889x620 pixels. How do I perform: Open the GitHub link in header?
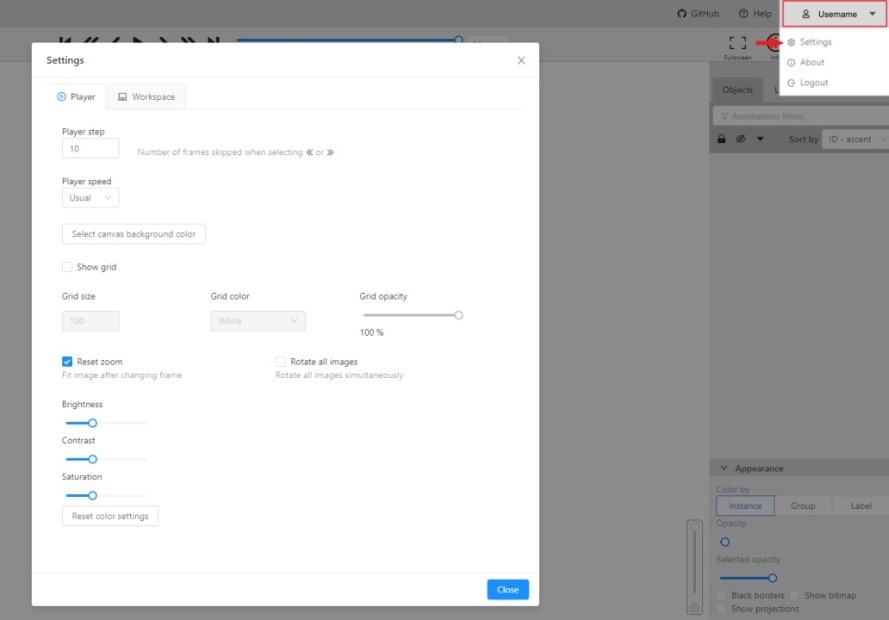pos(698,14)
